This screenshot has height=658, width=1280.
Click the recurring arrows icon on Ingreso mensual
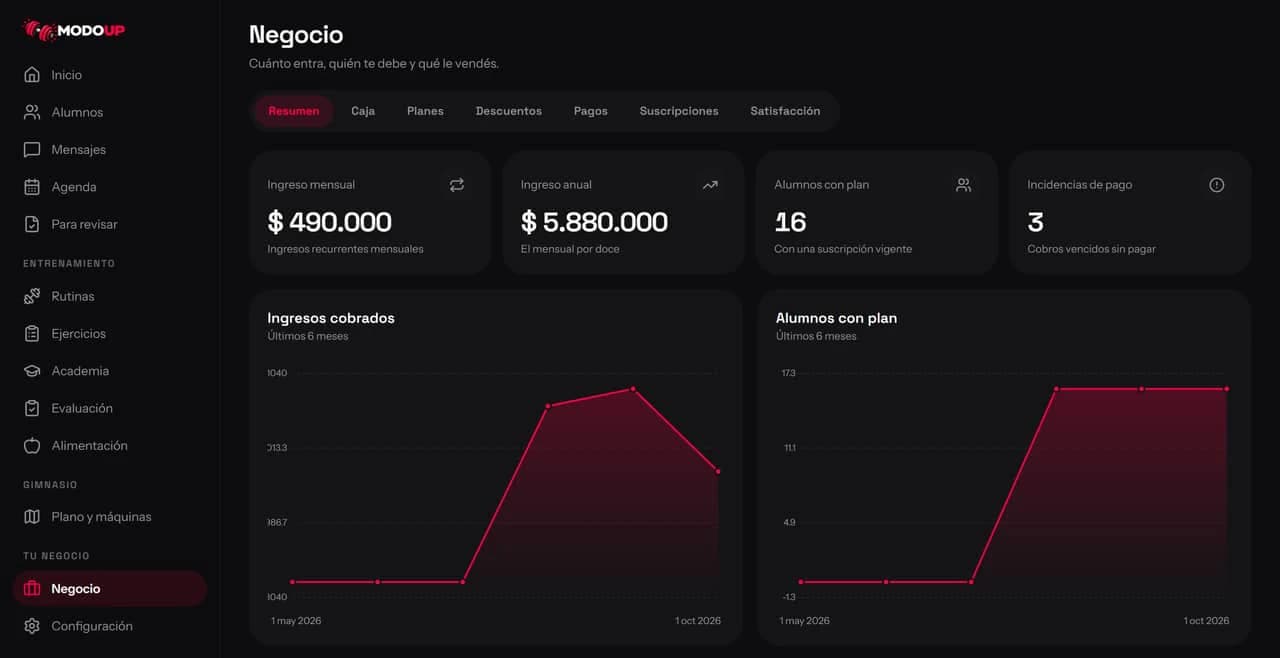click(457, 185)
